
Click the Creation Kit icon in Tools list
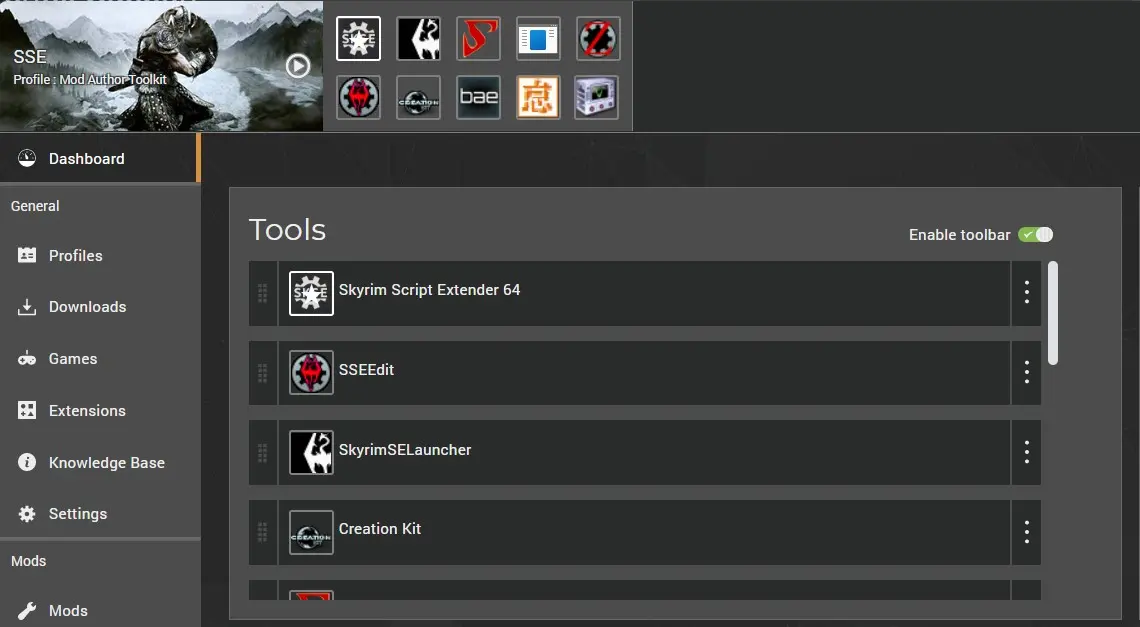coord(311,532)
